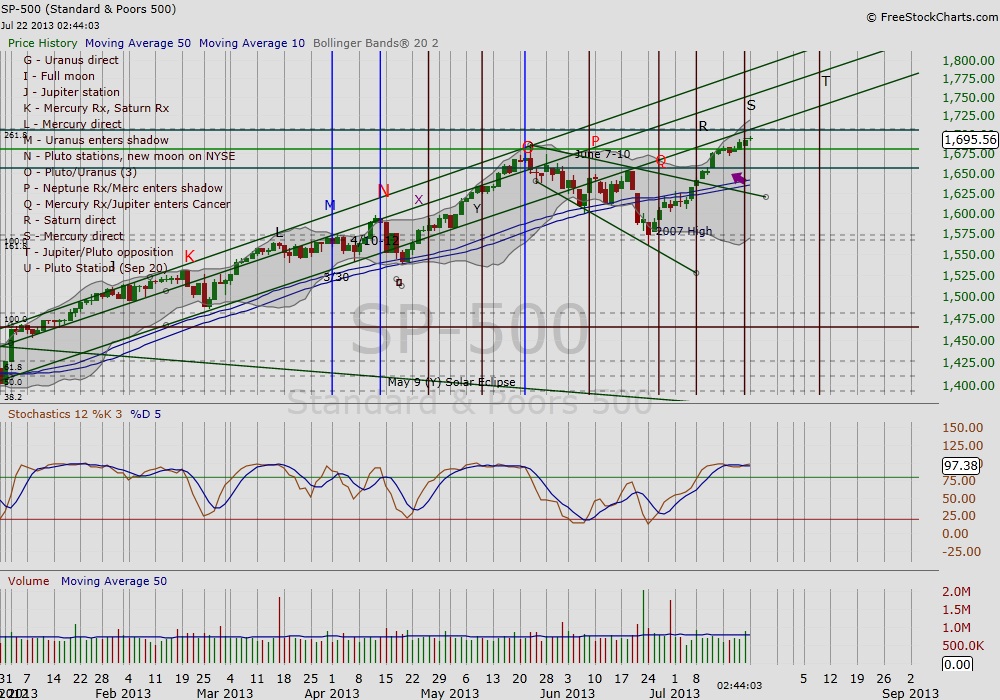This screenshot has width=1000, height=700.
Task: Click the Feb 2013 month label
Action: pos(122,693)
